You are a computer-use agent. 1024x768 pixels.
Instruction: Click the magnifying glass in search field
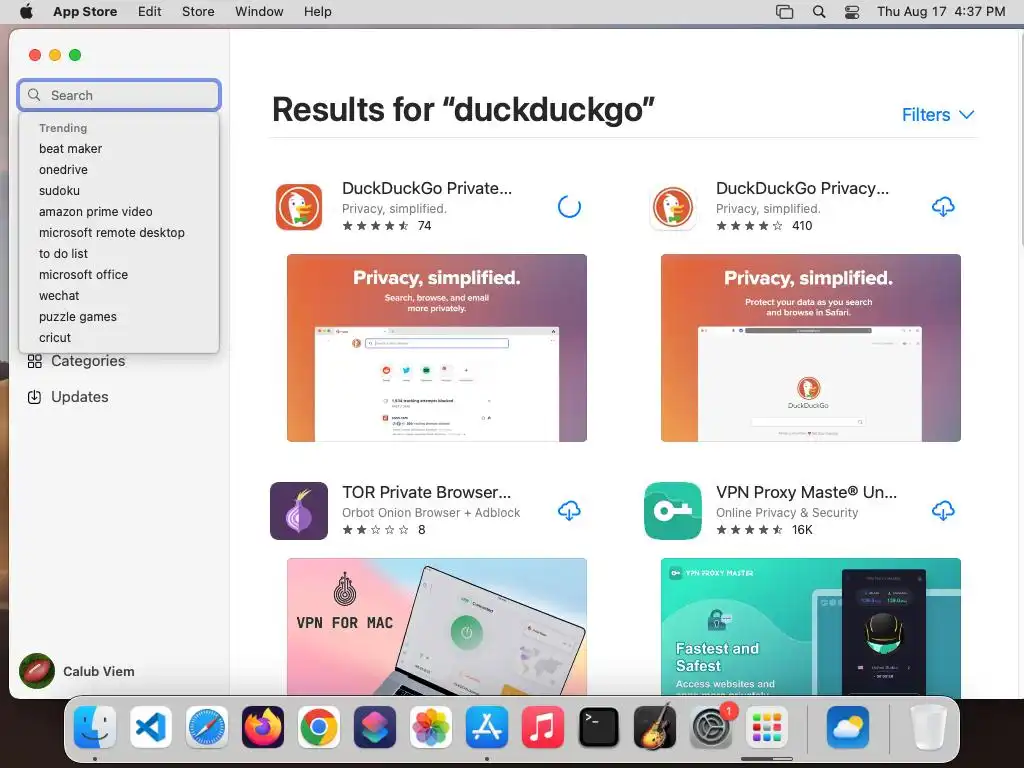point(34,95)
